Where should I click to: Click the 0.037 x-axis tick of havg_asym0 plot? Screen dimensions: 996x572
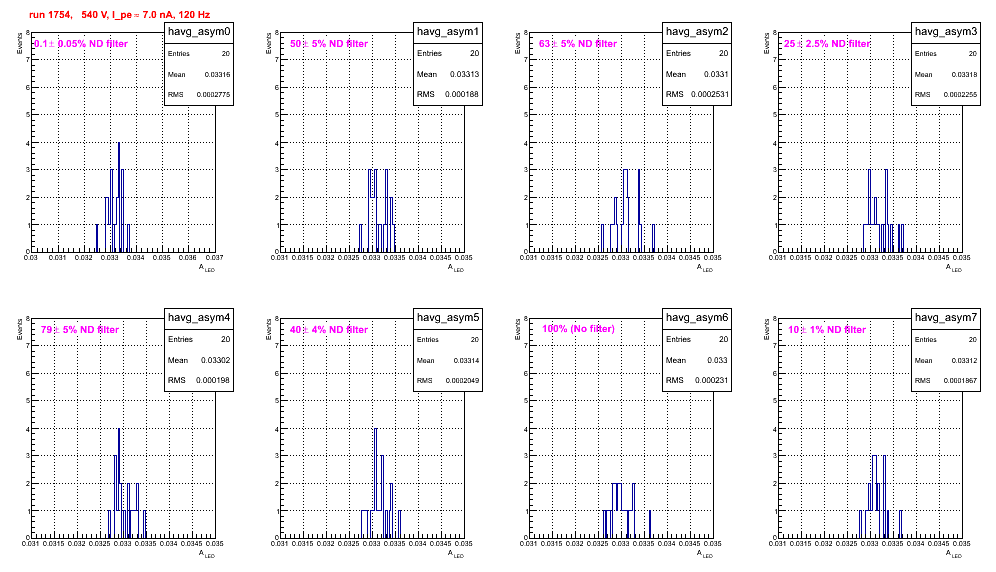point(214,258)
